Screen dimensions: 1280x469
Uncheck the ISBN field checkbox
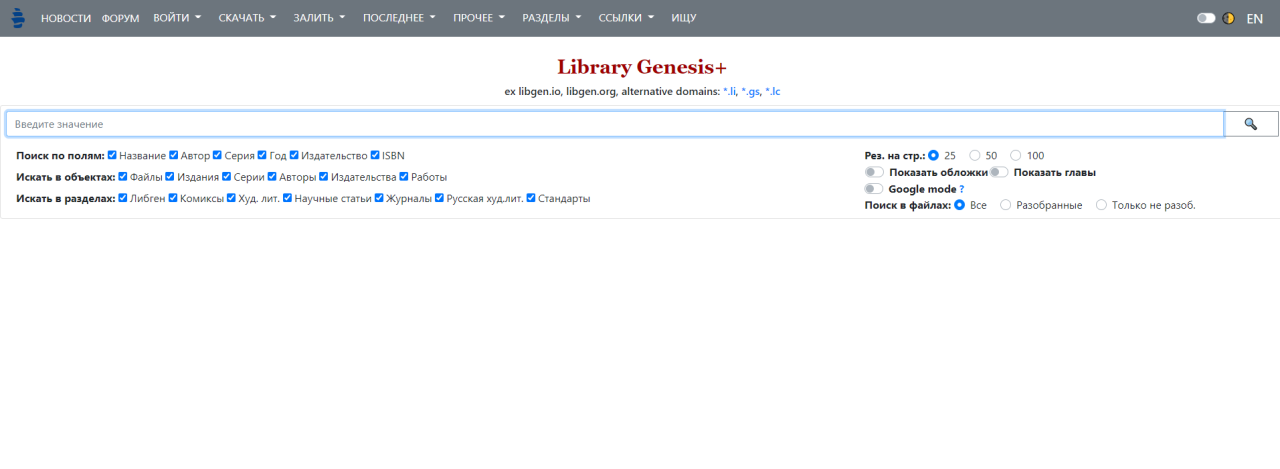(x=375, y=155)
